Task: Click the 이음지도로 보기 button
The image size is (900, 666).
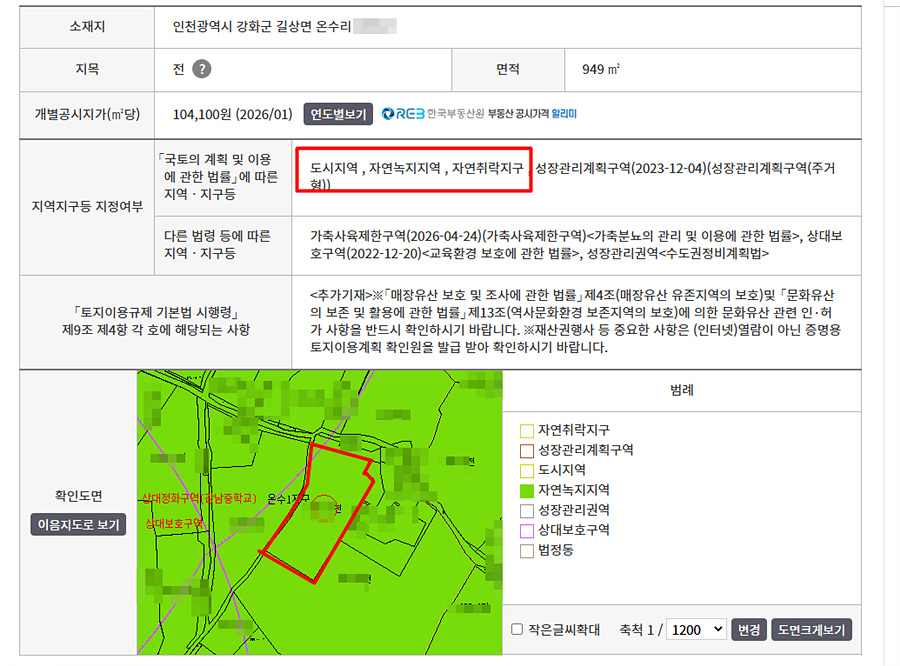Action: click(78, 524)
